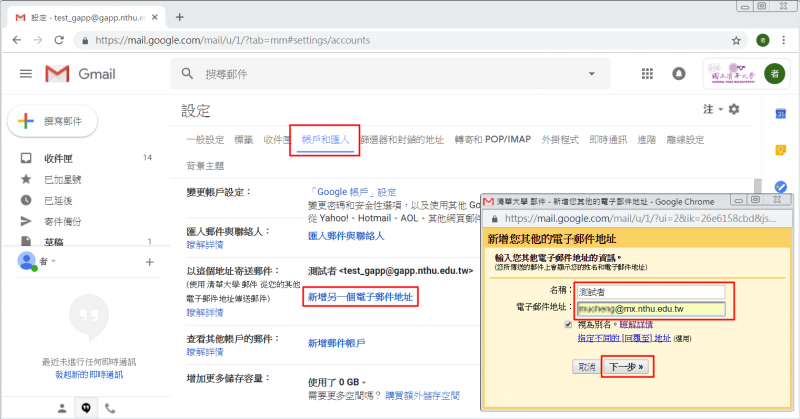This screenshot has width=800, height=419.
Task: Open Google Keep in the side panel
Action: 781,150
